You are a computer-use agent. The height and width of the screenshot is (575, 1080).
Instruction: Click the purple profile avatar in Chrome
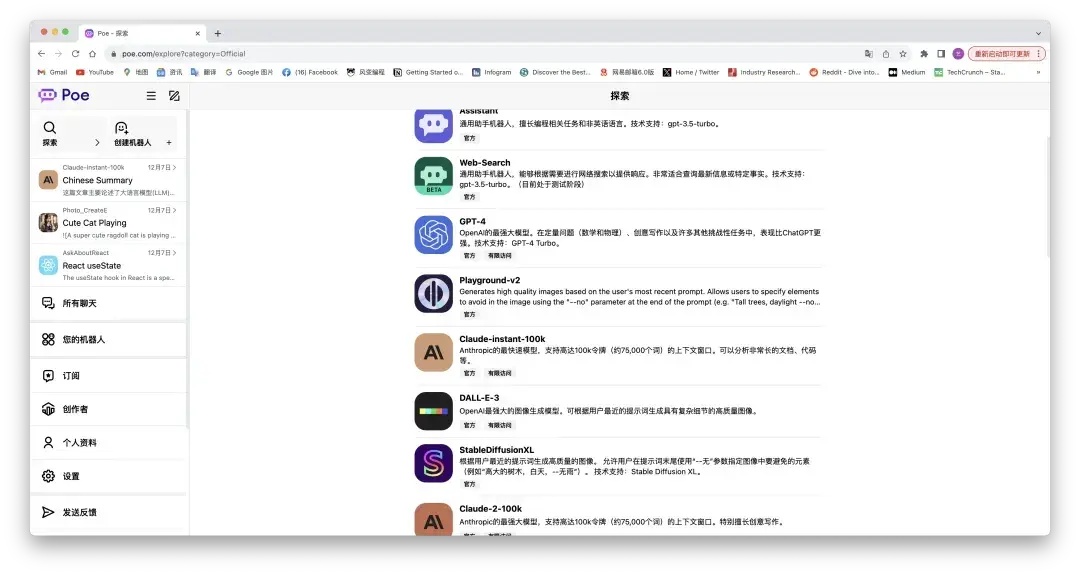click(958, 54)
